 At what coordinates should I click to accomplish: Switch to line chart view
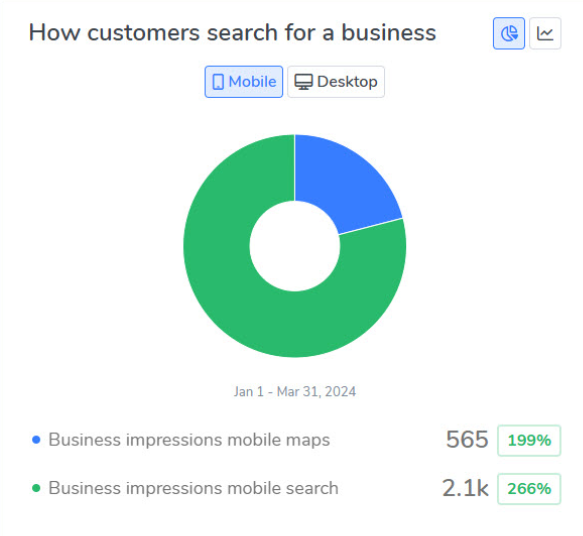pyautogui.click(x=545, y=33)
